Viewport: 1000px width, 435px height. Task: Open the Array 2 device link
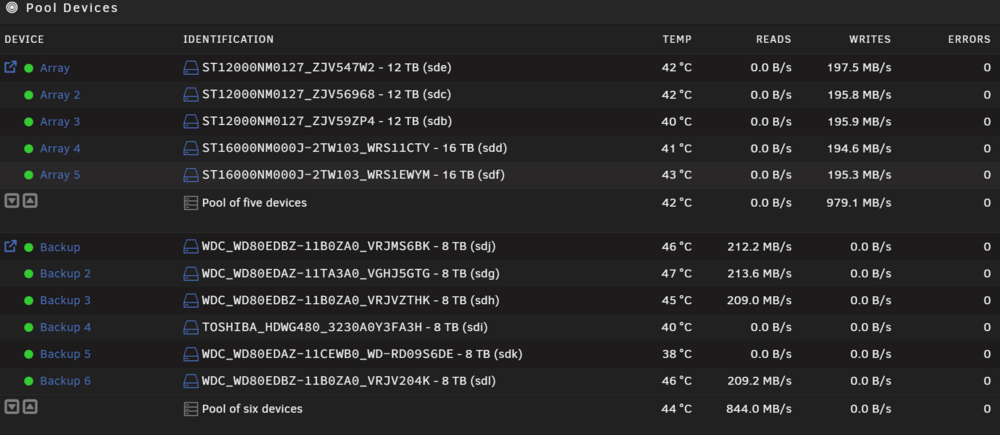(x=60, y=94)
